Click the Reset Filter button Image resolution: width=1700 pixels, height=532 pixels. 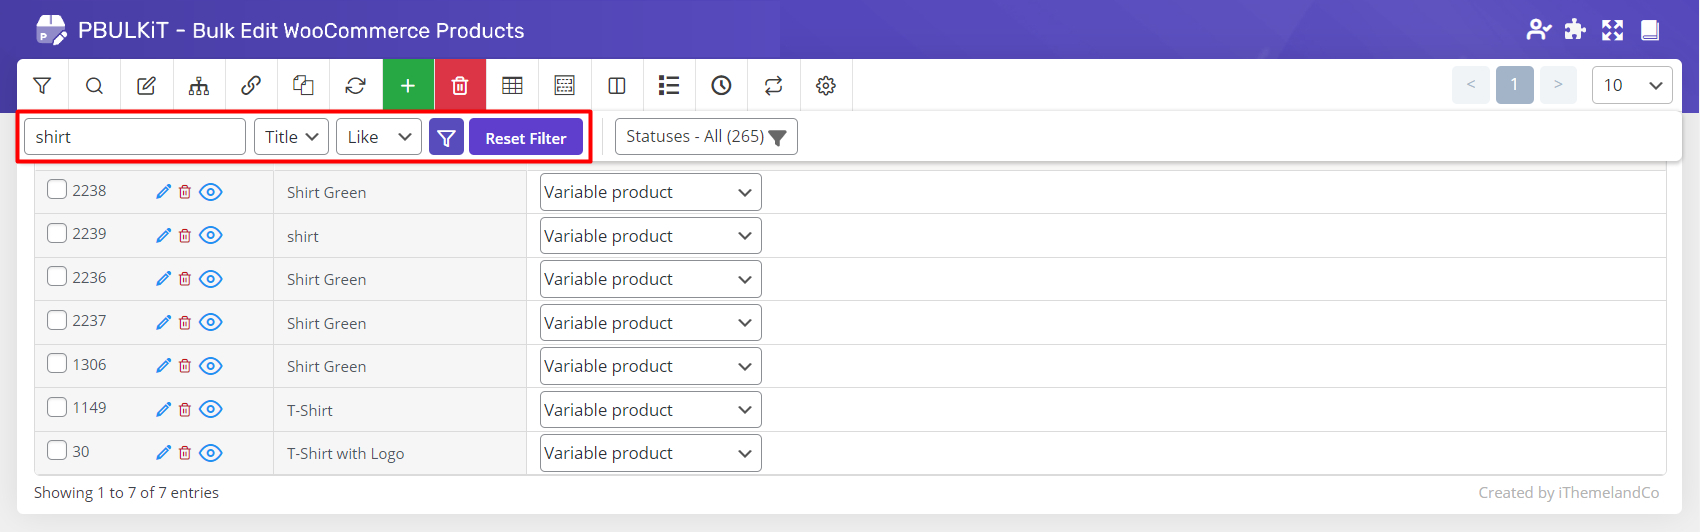coord(526,138)
